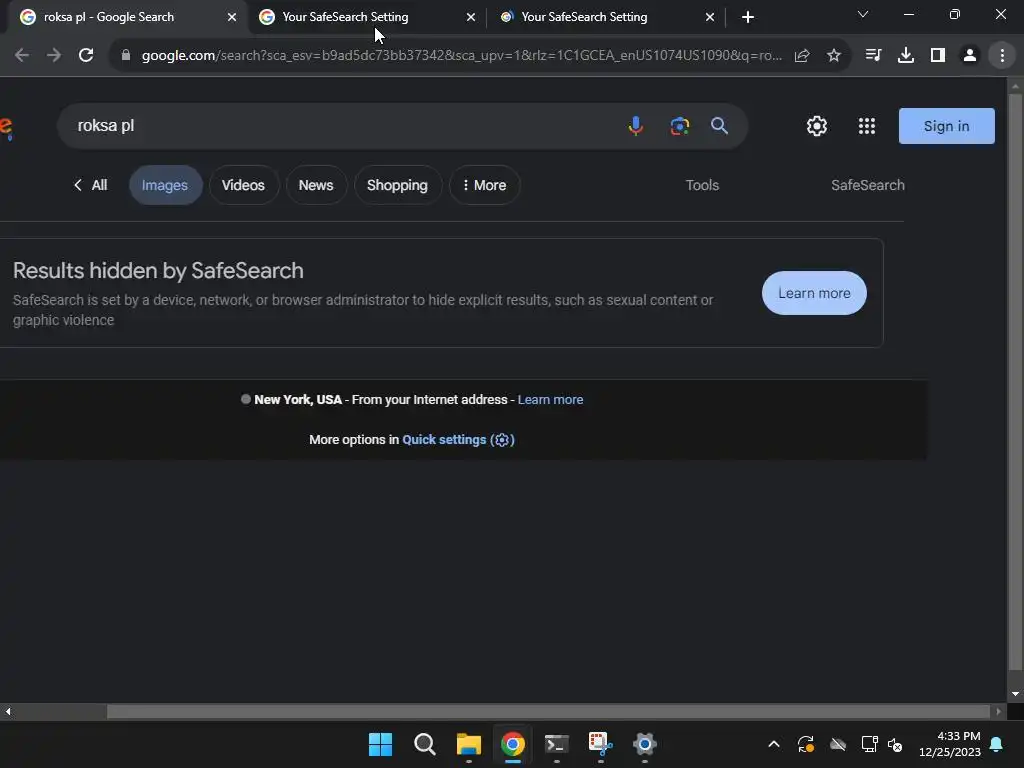1024x768 pixels.
Task: Open the media control icon in toolbar
Action: [873, 56]
